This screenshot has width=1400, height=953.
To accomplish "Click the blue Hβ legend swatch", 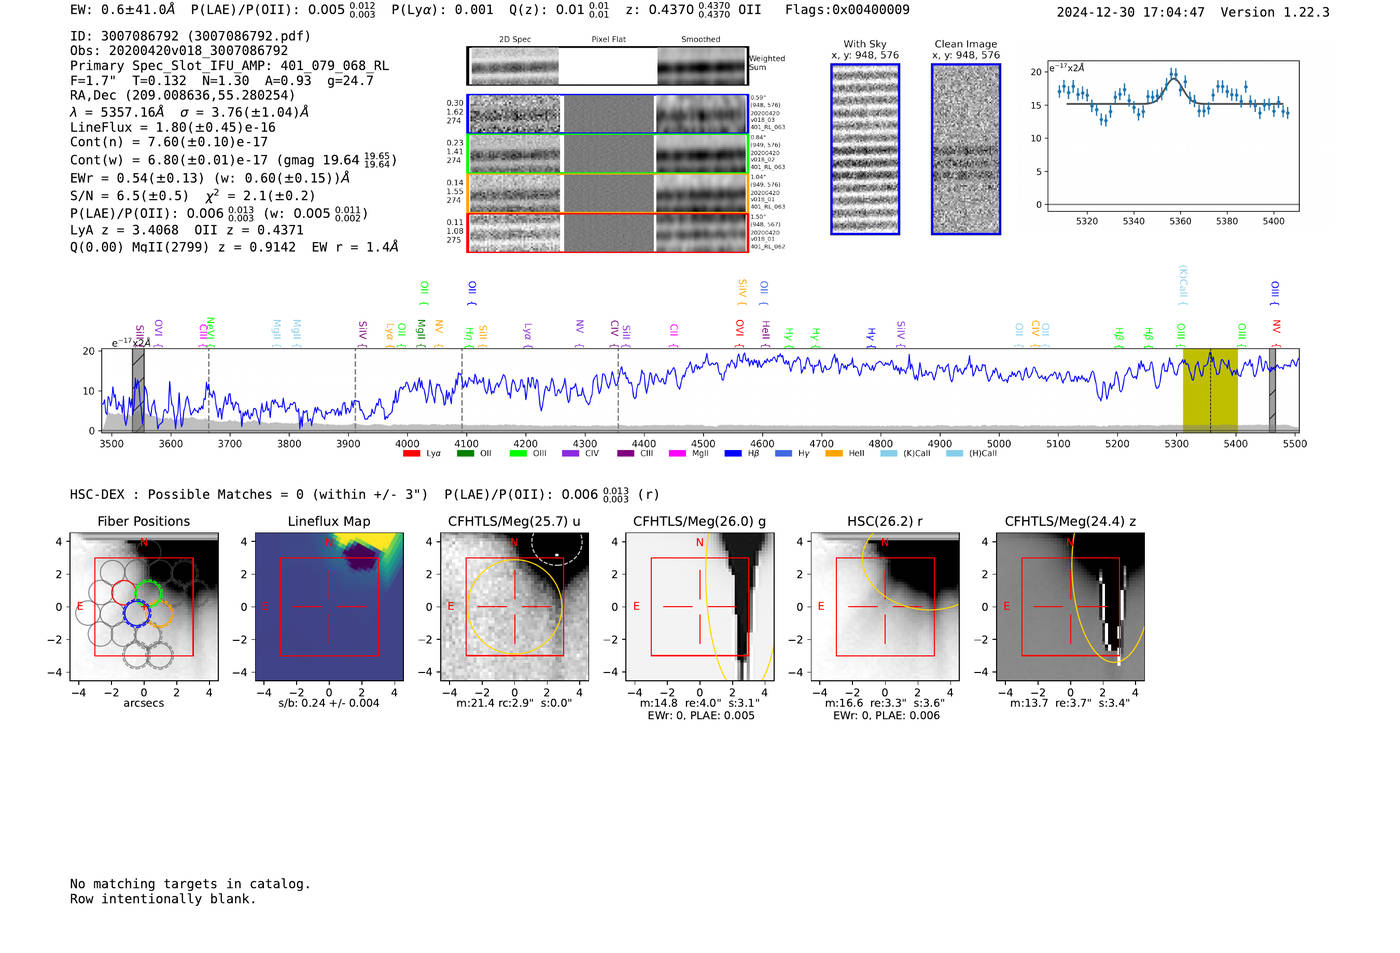I will tap(733, 454).
